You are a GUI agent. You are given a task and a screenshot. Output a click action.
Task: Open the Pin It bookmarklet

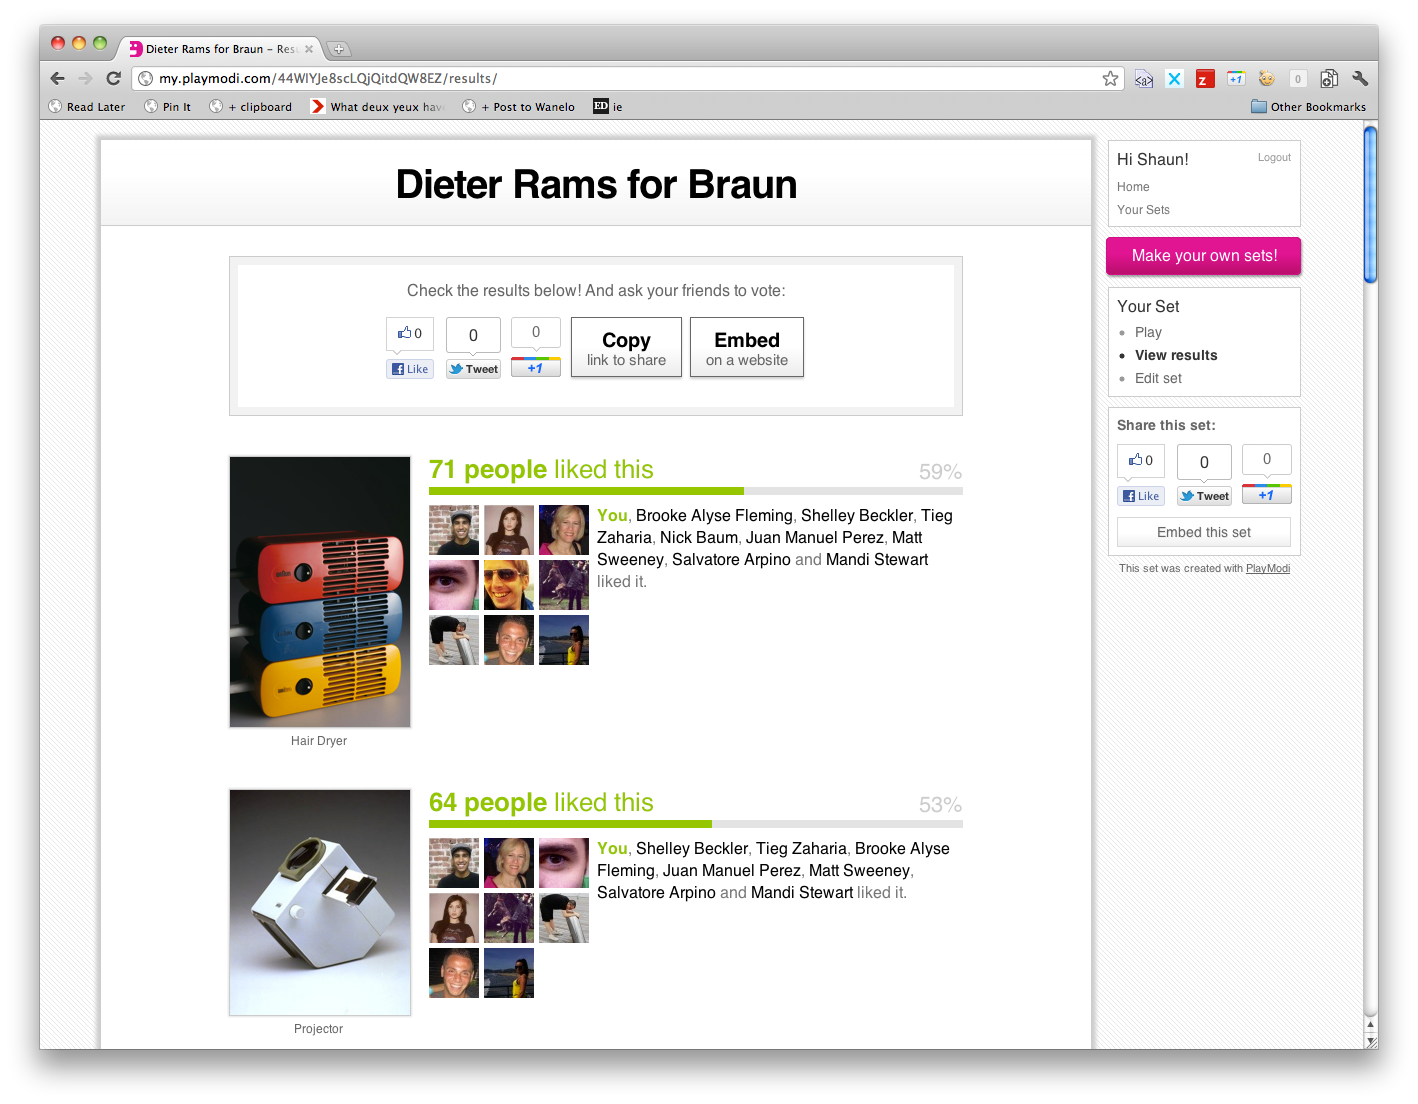(167, 106)
